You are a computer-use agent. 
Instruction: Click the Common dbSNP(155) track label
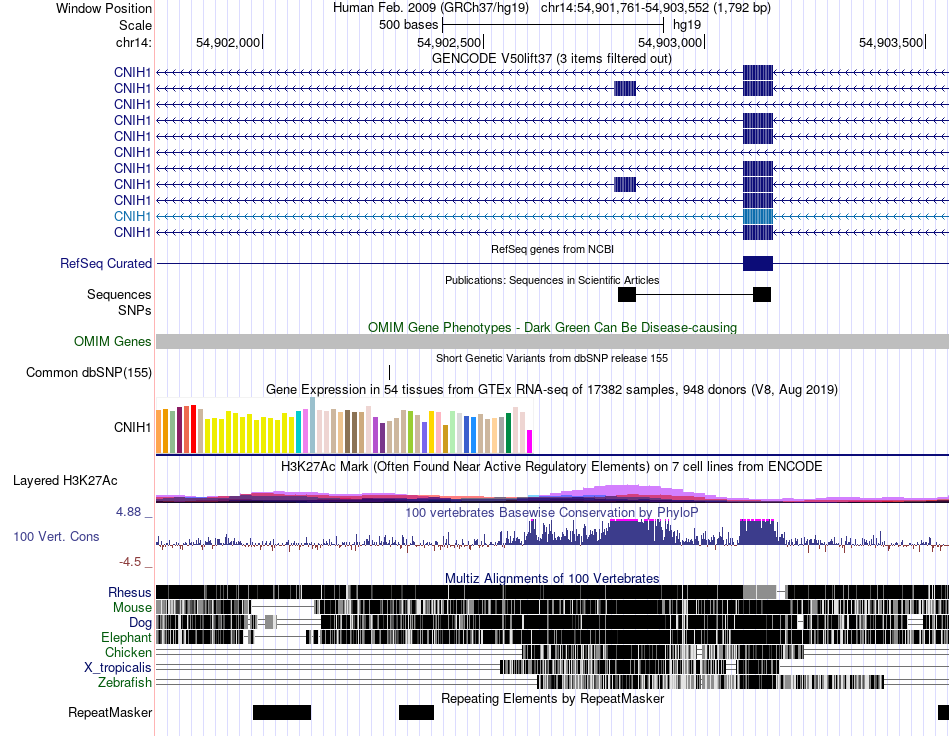point(89,373)
